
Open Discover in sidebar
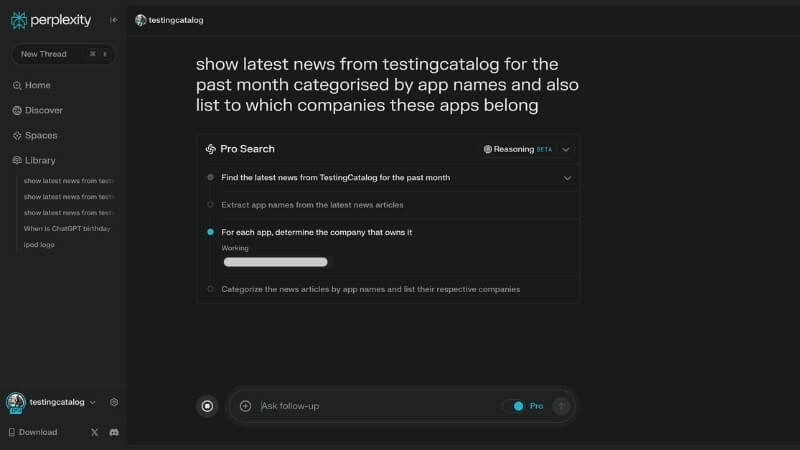pyautogui.click(x=43, y=110)
